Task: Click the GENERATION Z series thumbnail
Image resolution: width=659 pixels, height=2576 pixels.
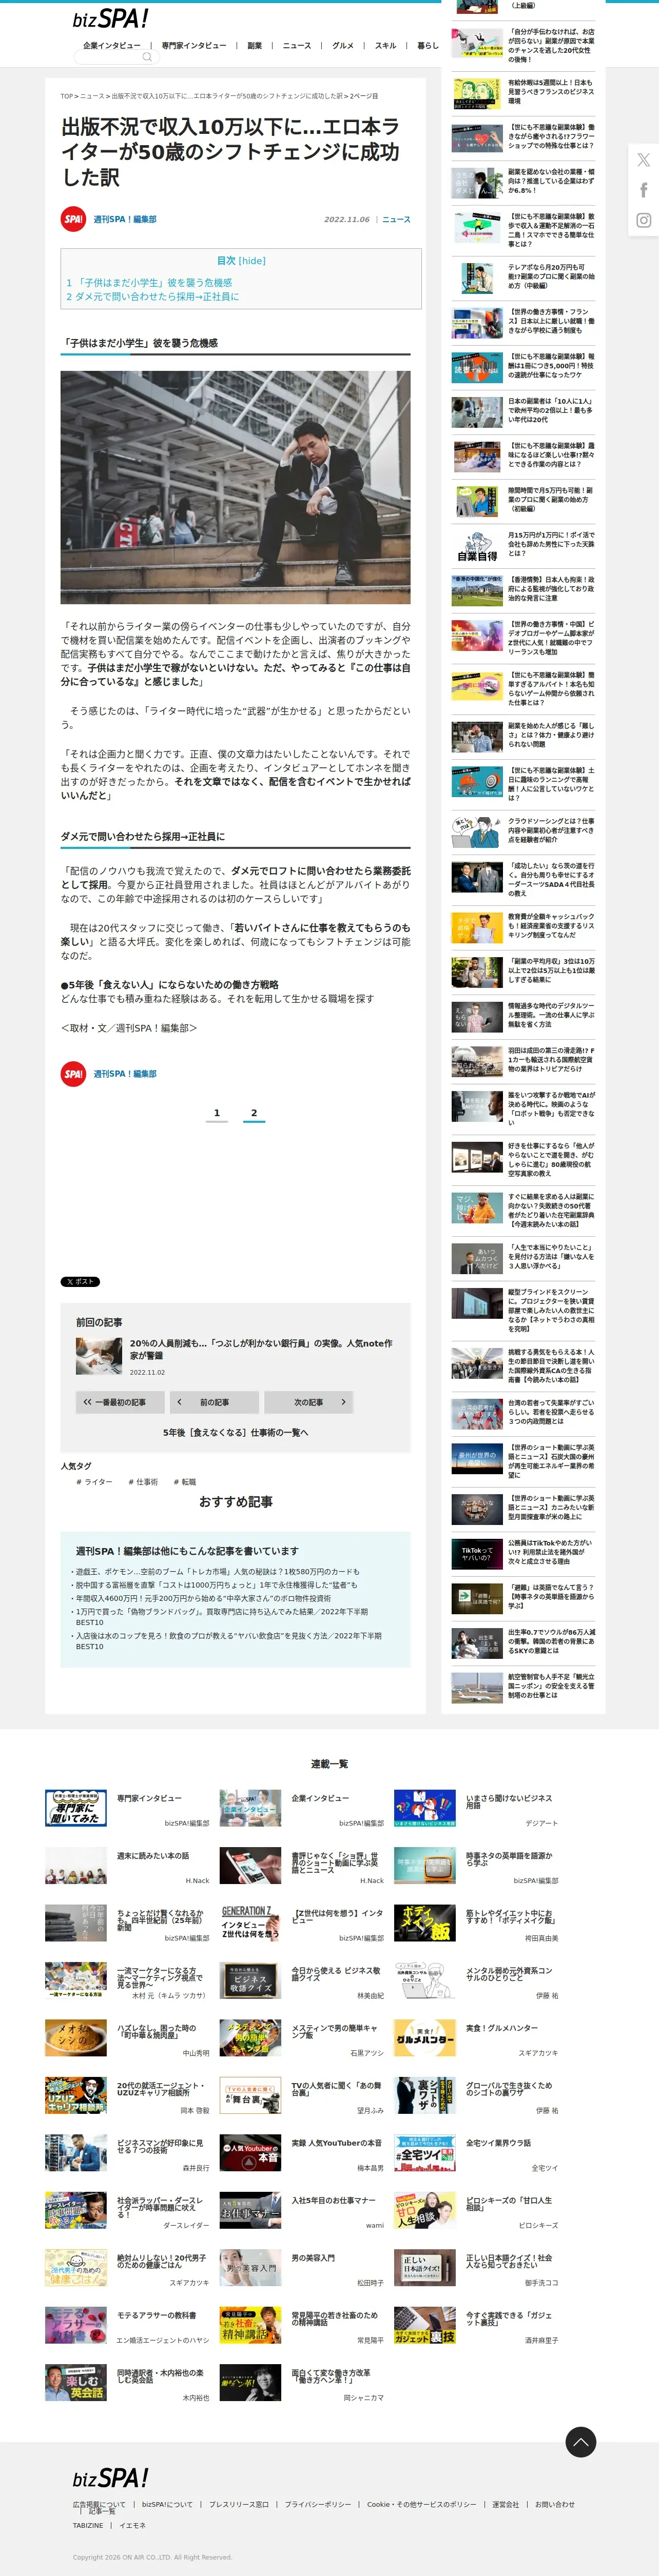Action: point(250,1923)
